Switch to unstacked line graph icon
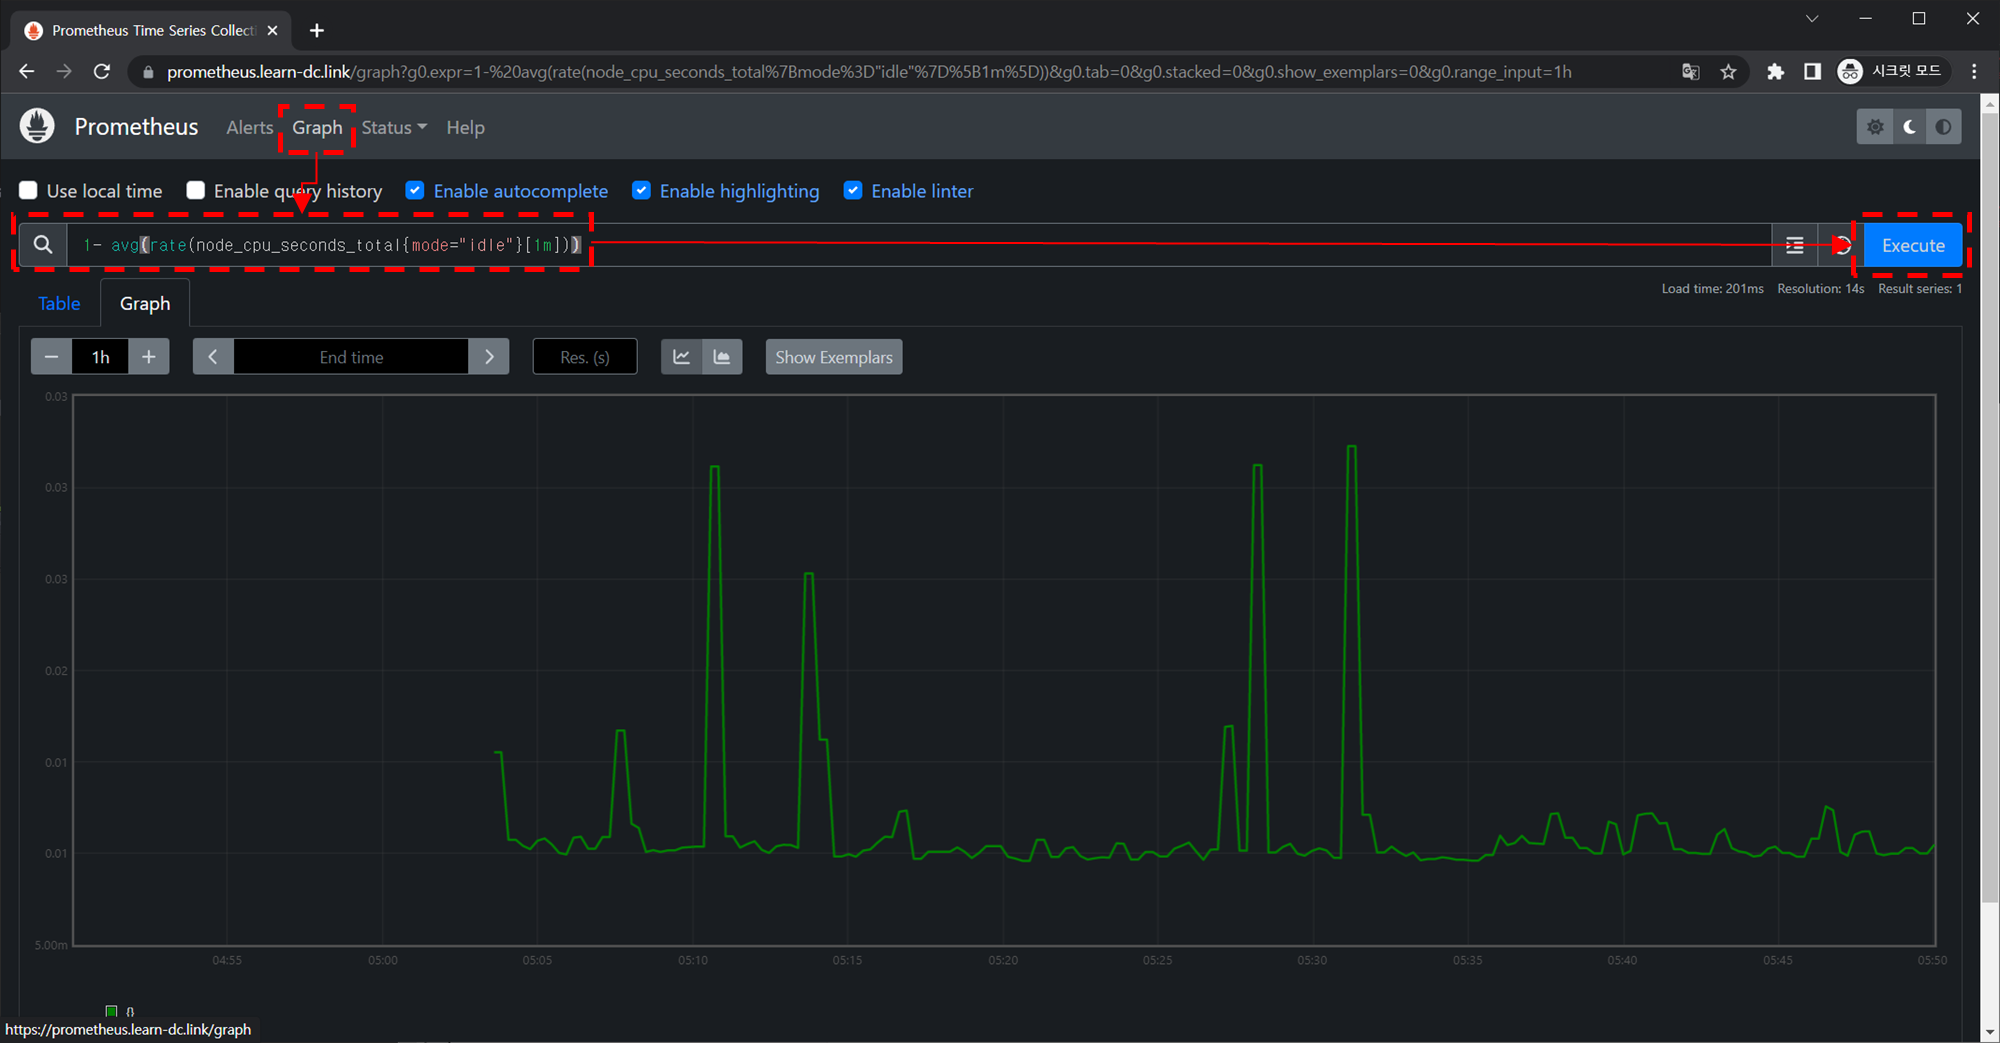Screen dimensions: 2000x1043 tap(681, 357)
